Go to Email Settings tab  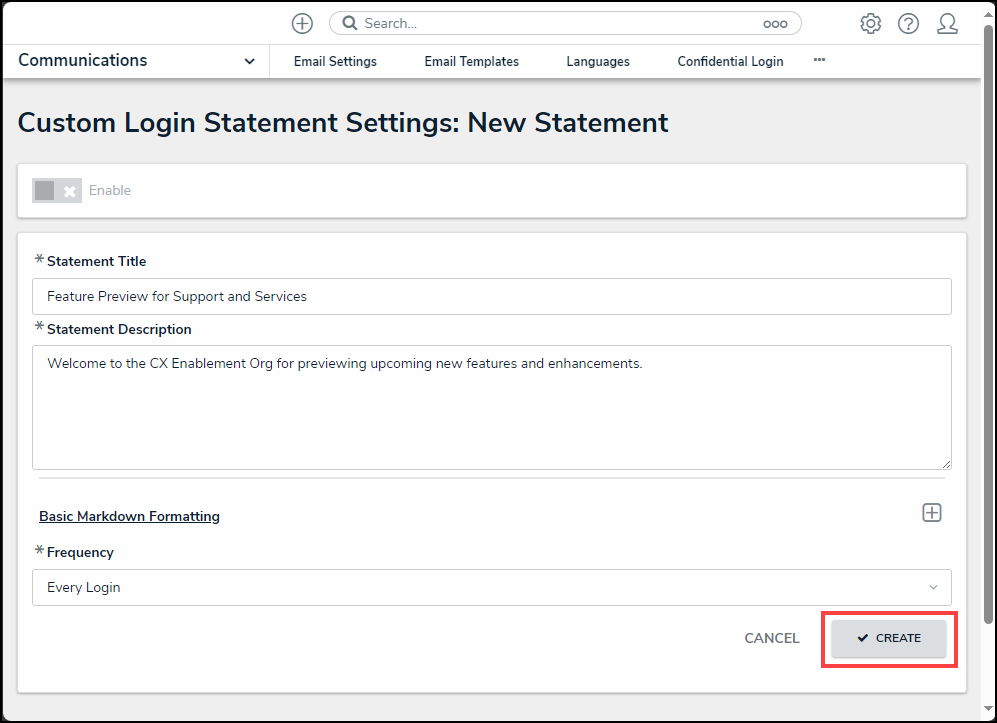coord(335,61)
